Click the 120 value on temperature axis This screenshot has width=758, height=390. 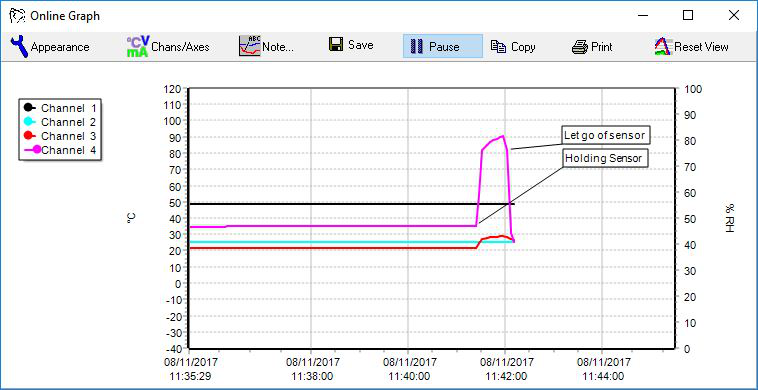[173, 89]
